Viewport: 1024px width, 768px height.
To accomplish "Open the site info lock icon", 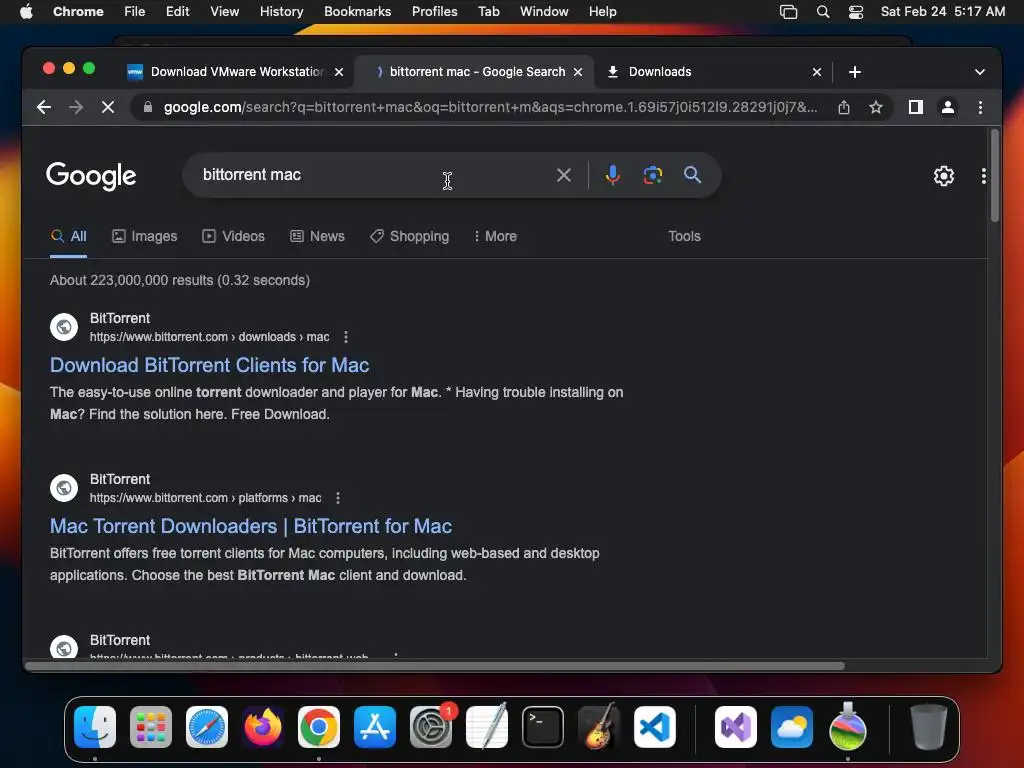I will [x=148, y=107].
